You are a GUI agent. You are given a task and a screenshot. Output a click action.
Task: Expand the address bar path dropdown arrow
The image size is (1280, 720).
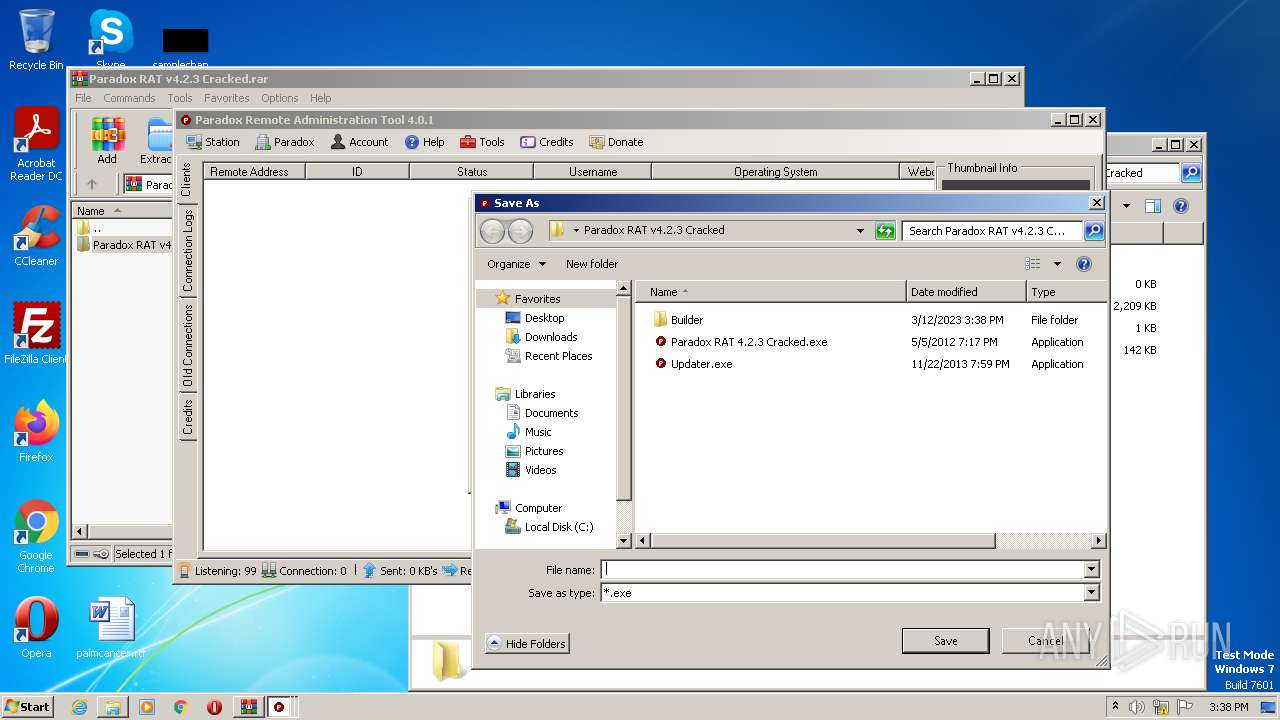click(860, 230)
